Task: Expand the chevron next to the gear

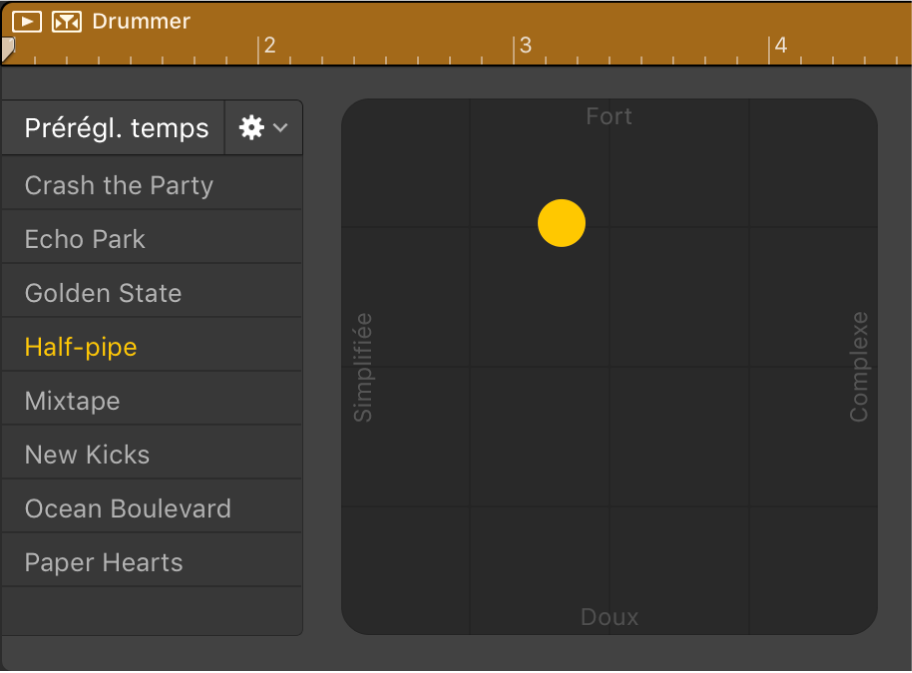Action: pos(281,128)
